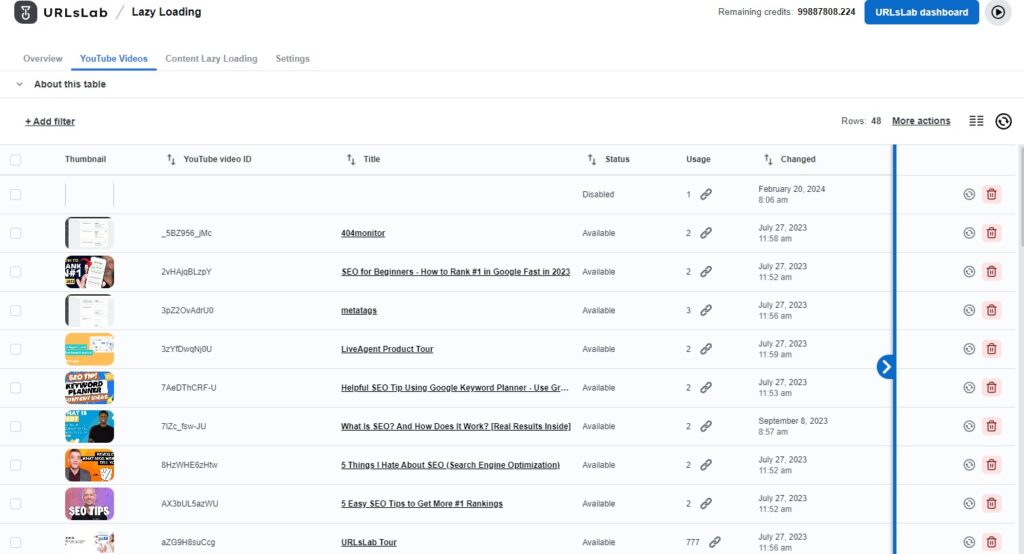Delete the Disabled row dated February 20

click(x=991, y=195)
